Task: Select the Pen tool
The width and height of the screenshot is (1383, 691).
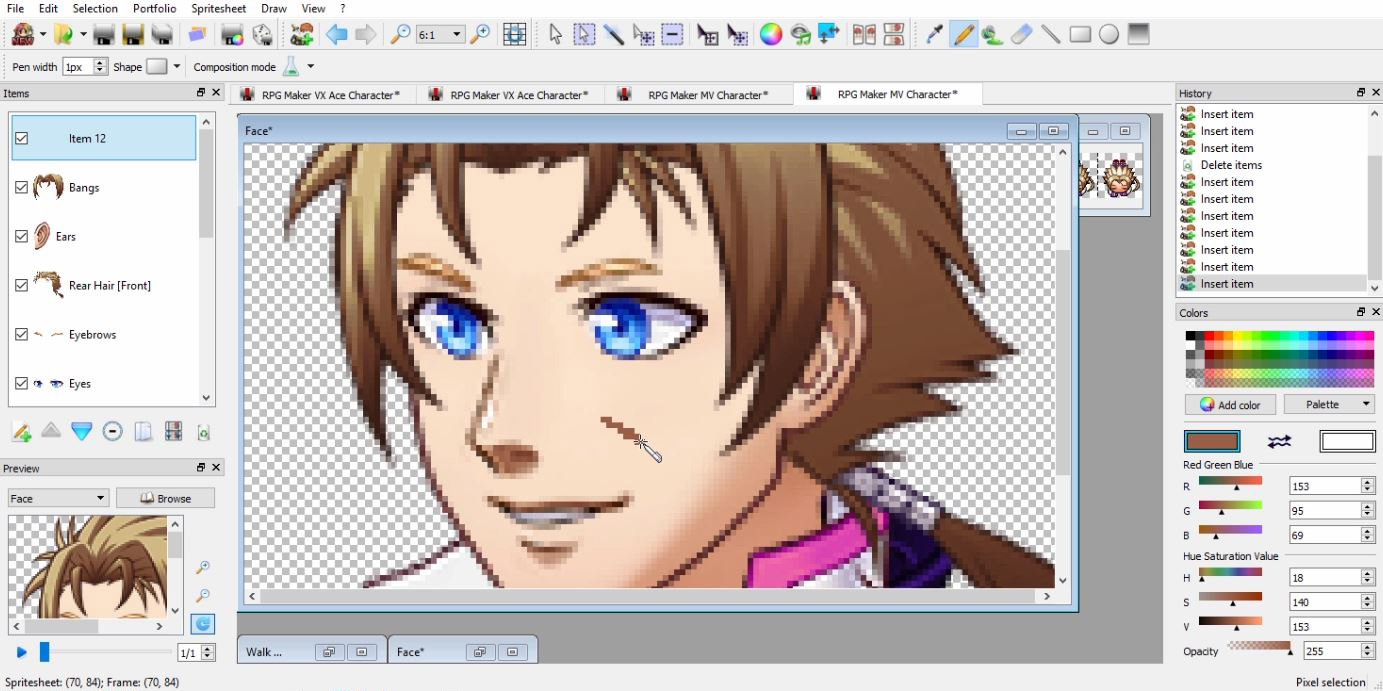Action: pos(961,34)
